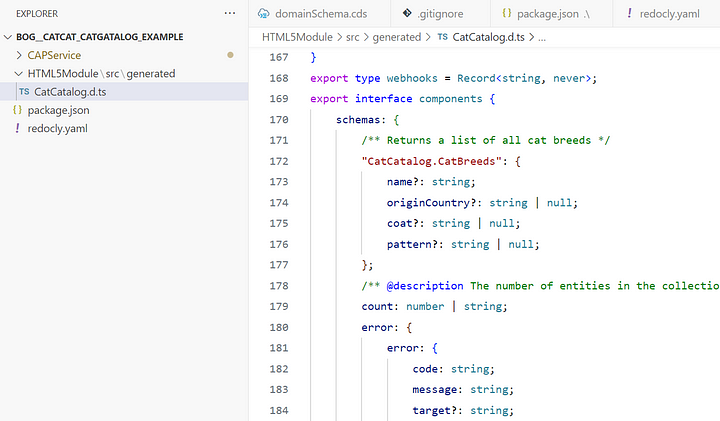Click 'webhooks' type name on line 168
This screenshot has height=421, width=720.
click(412, 78)
